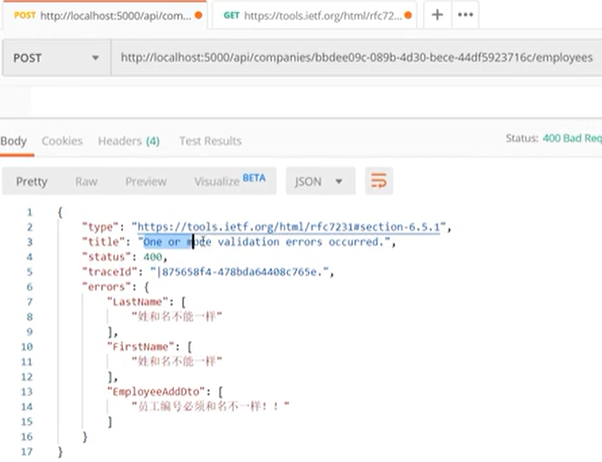This screenshot has height=462, width=602.
Task: Click the "LastName" key on line 7
Action: click(x=138, y=302)
